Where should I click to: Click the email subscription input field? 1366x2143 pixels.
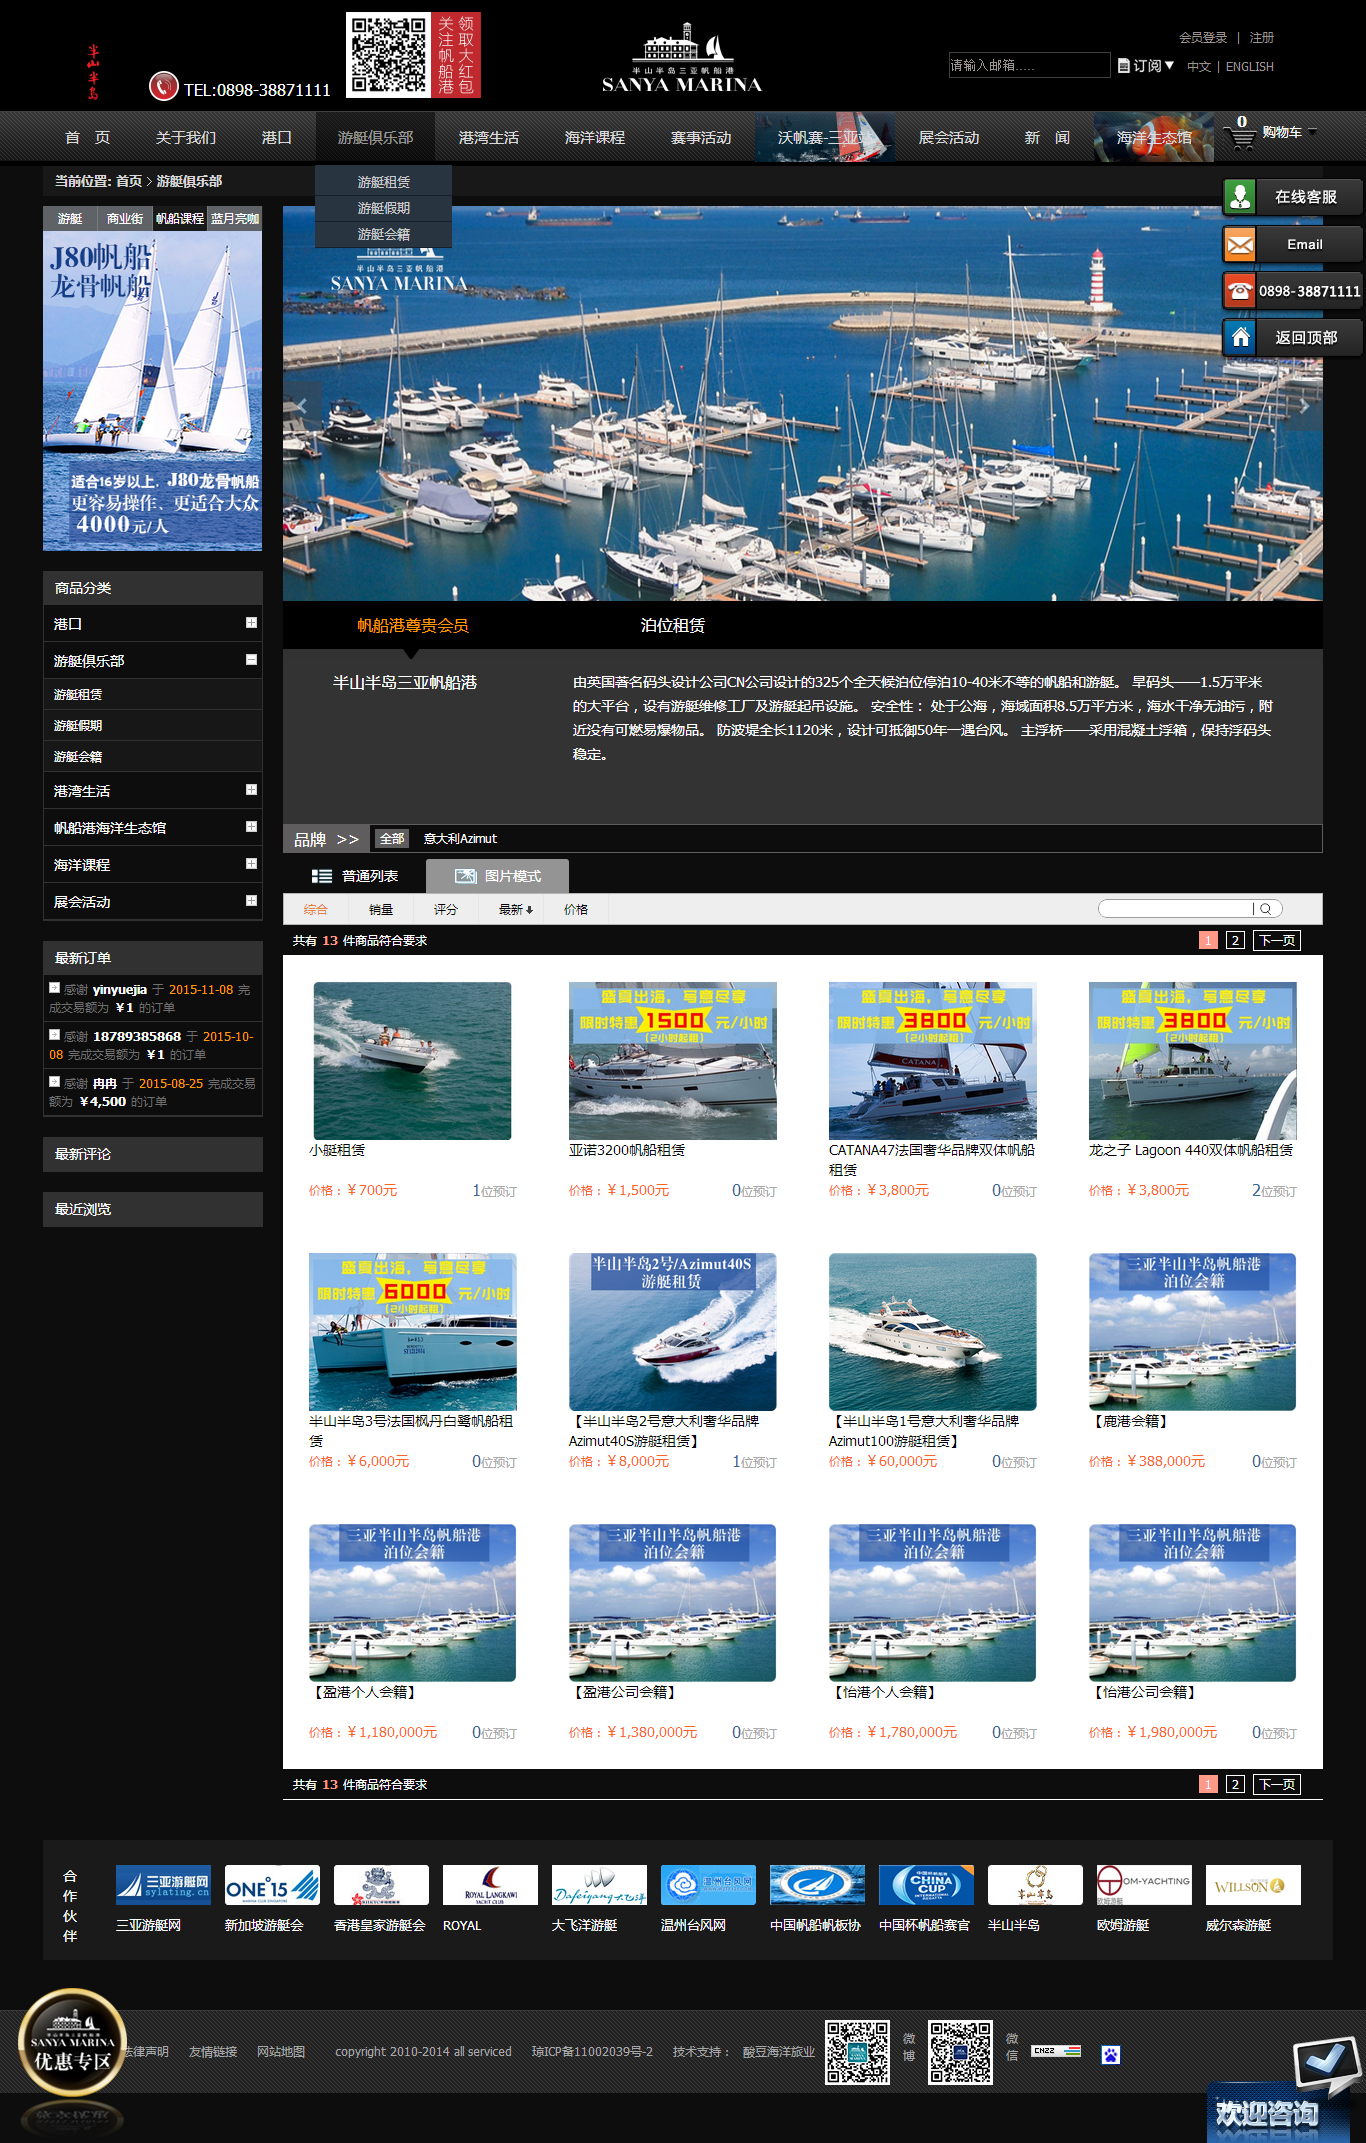(1028, 66)
